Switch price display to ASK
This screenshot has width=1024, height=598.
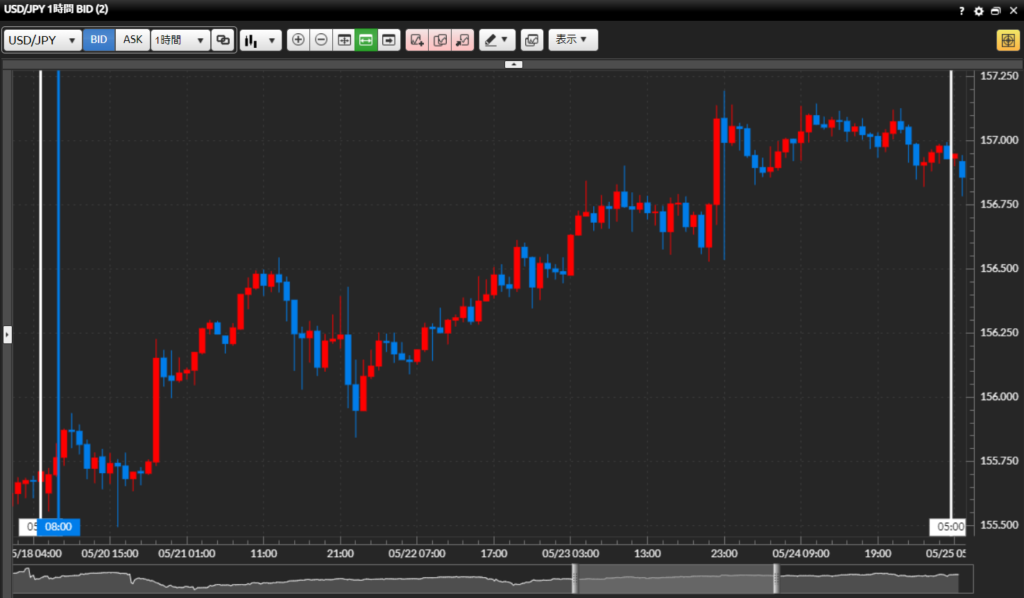(x=133, y=40)
